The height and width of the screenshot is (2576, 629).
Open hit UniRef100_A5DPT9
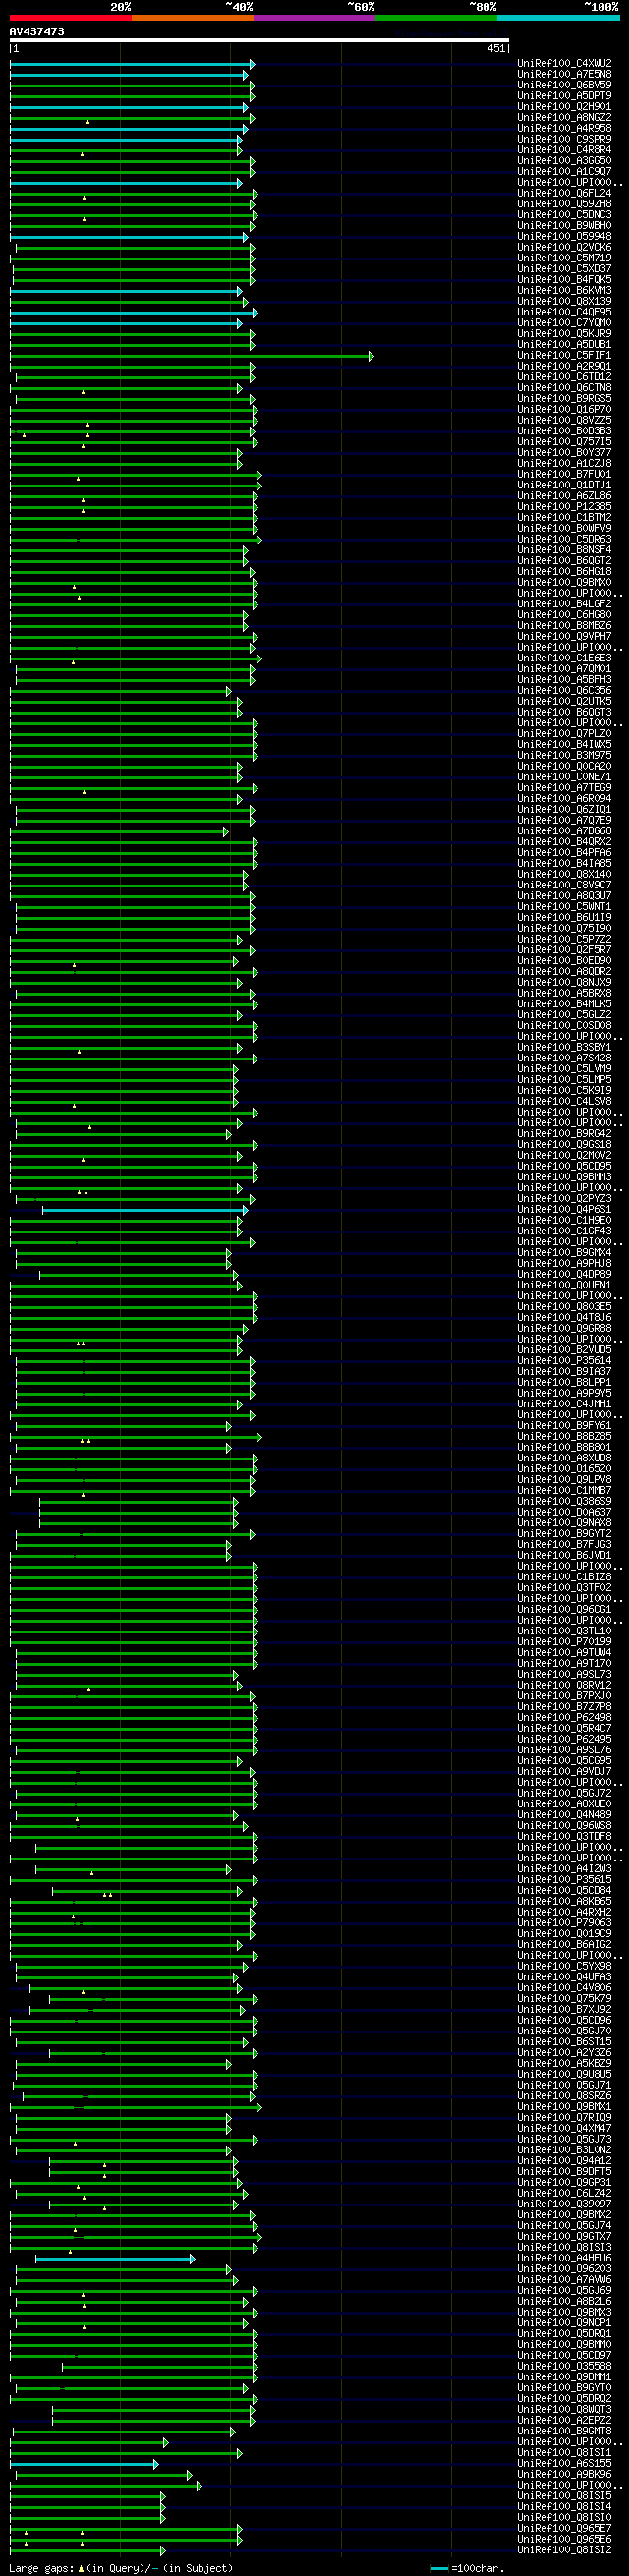coord(565,96)
